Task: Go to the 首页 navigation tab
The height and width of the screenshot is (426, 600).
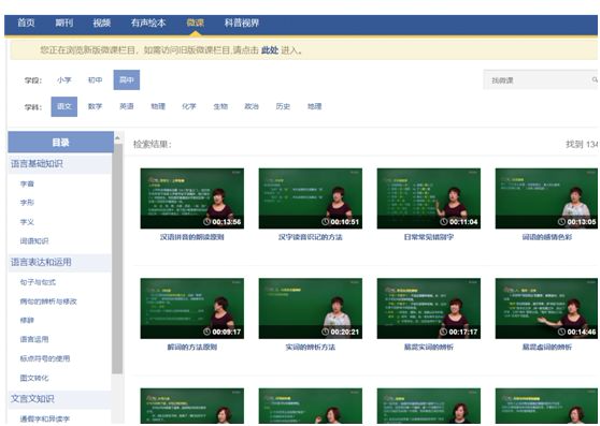Action: (x=26, y=21)
